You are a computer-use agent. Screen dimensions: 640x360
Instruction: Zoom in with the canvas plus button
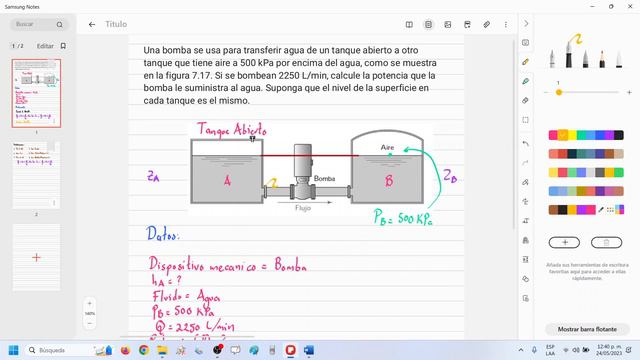point(90,304)
